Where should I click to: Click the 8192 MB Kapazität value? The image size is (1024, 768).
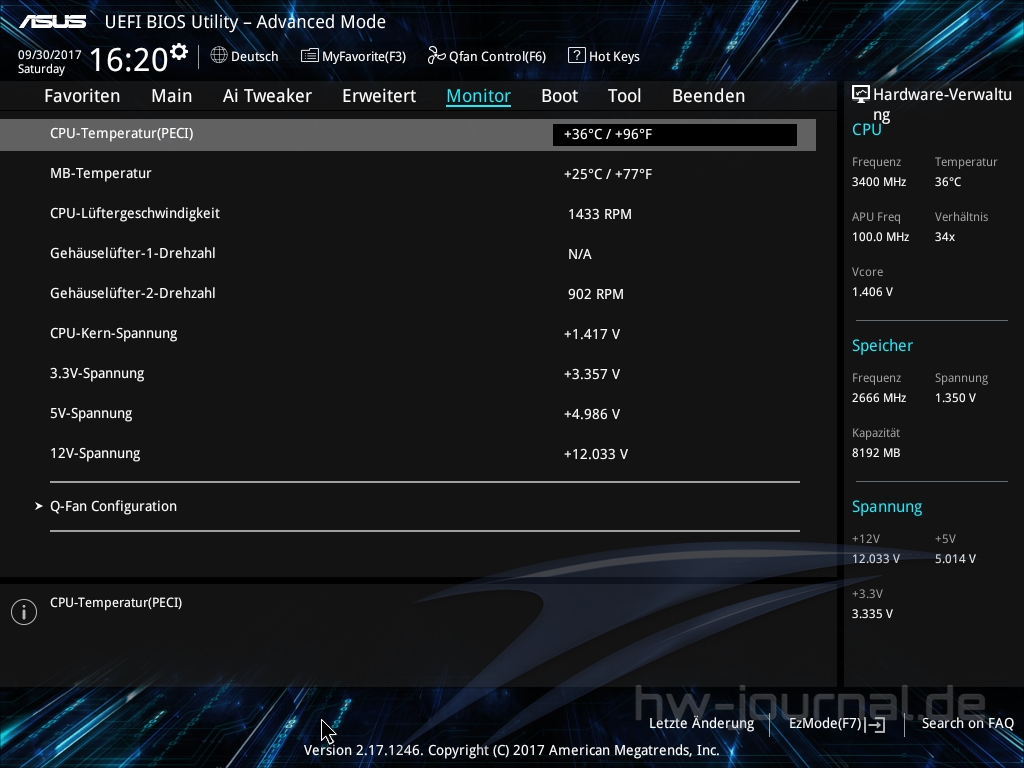(x=876, y=453)
